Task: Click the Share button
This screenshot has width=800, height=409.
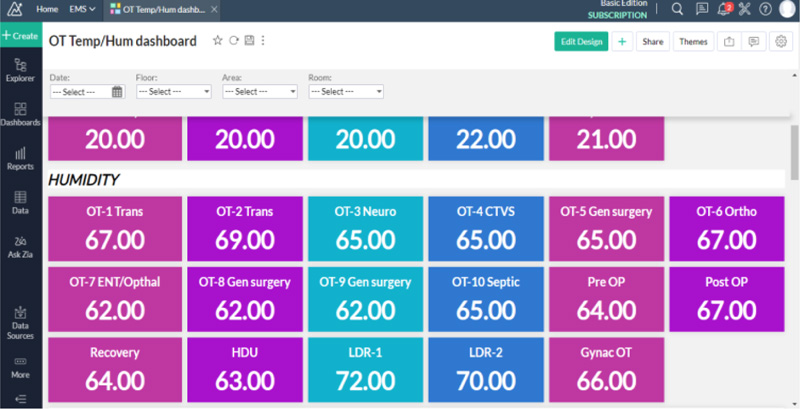Action: (x=652, y=41)
